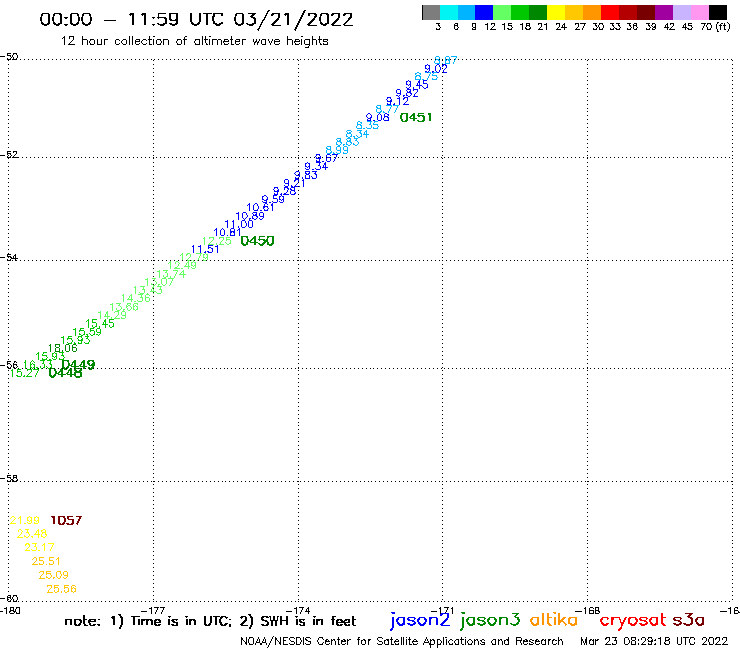Click the pass time label '0449'

[x=78, y=364]
